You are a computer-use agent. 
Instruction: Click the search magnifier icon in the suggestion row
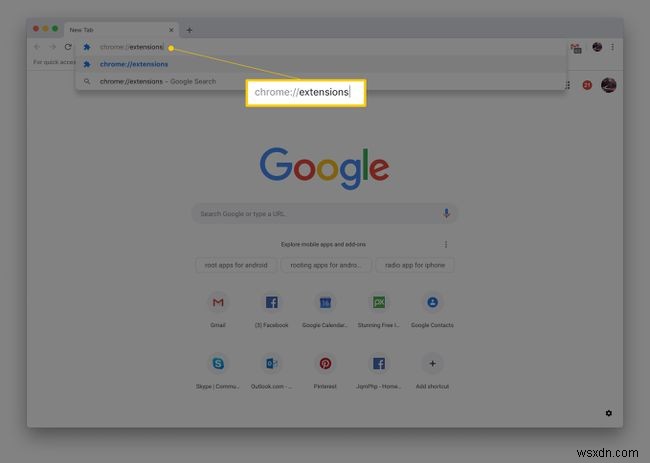(x=87, y=81)
